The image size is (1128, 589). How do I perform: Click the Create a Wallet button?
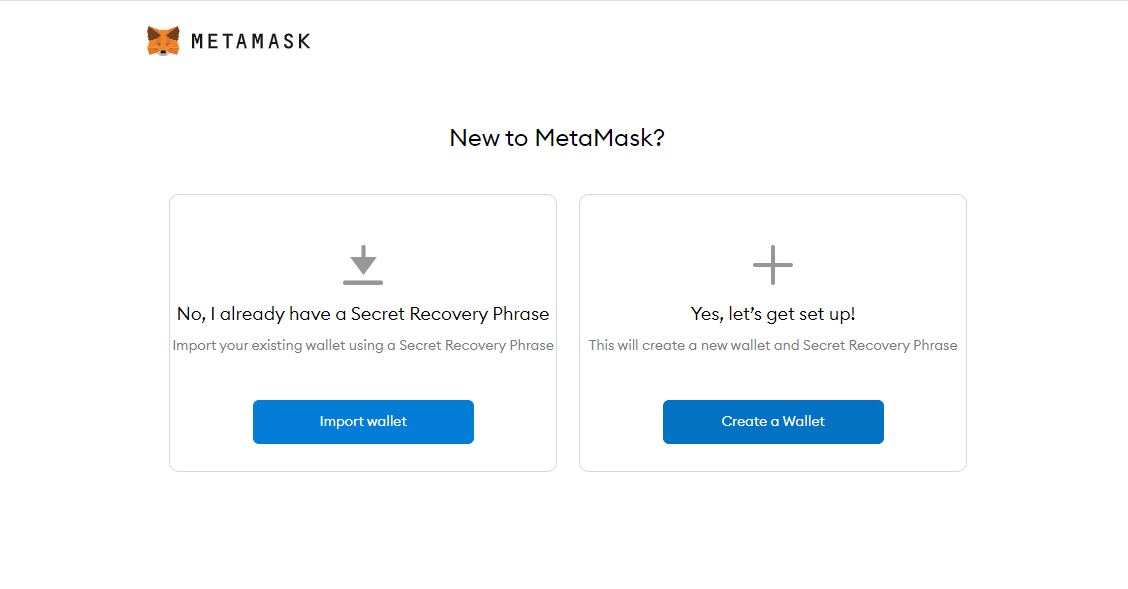[773, 421]
